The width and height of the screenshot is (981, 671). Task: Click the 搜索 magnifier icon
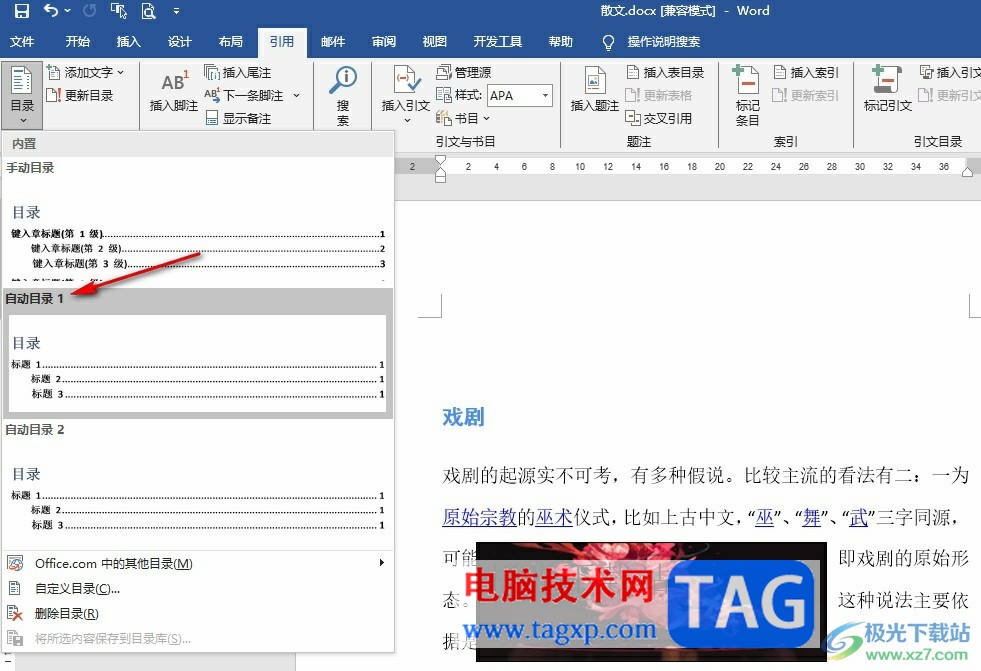pos(343,80)
